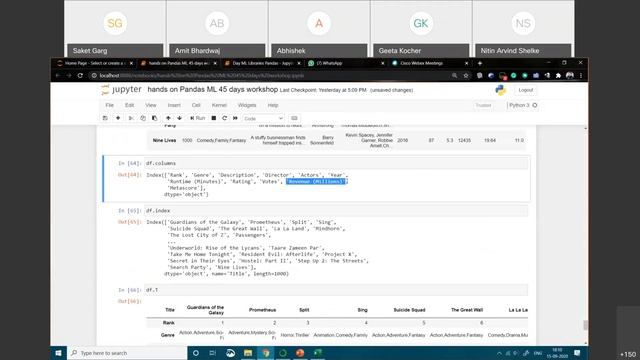Click the localhost address bar
This screenshot has width=640, height=360.
coord(269,76)
